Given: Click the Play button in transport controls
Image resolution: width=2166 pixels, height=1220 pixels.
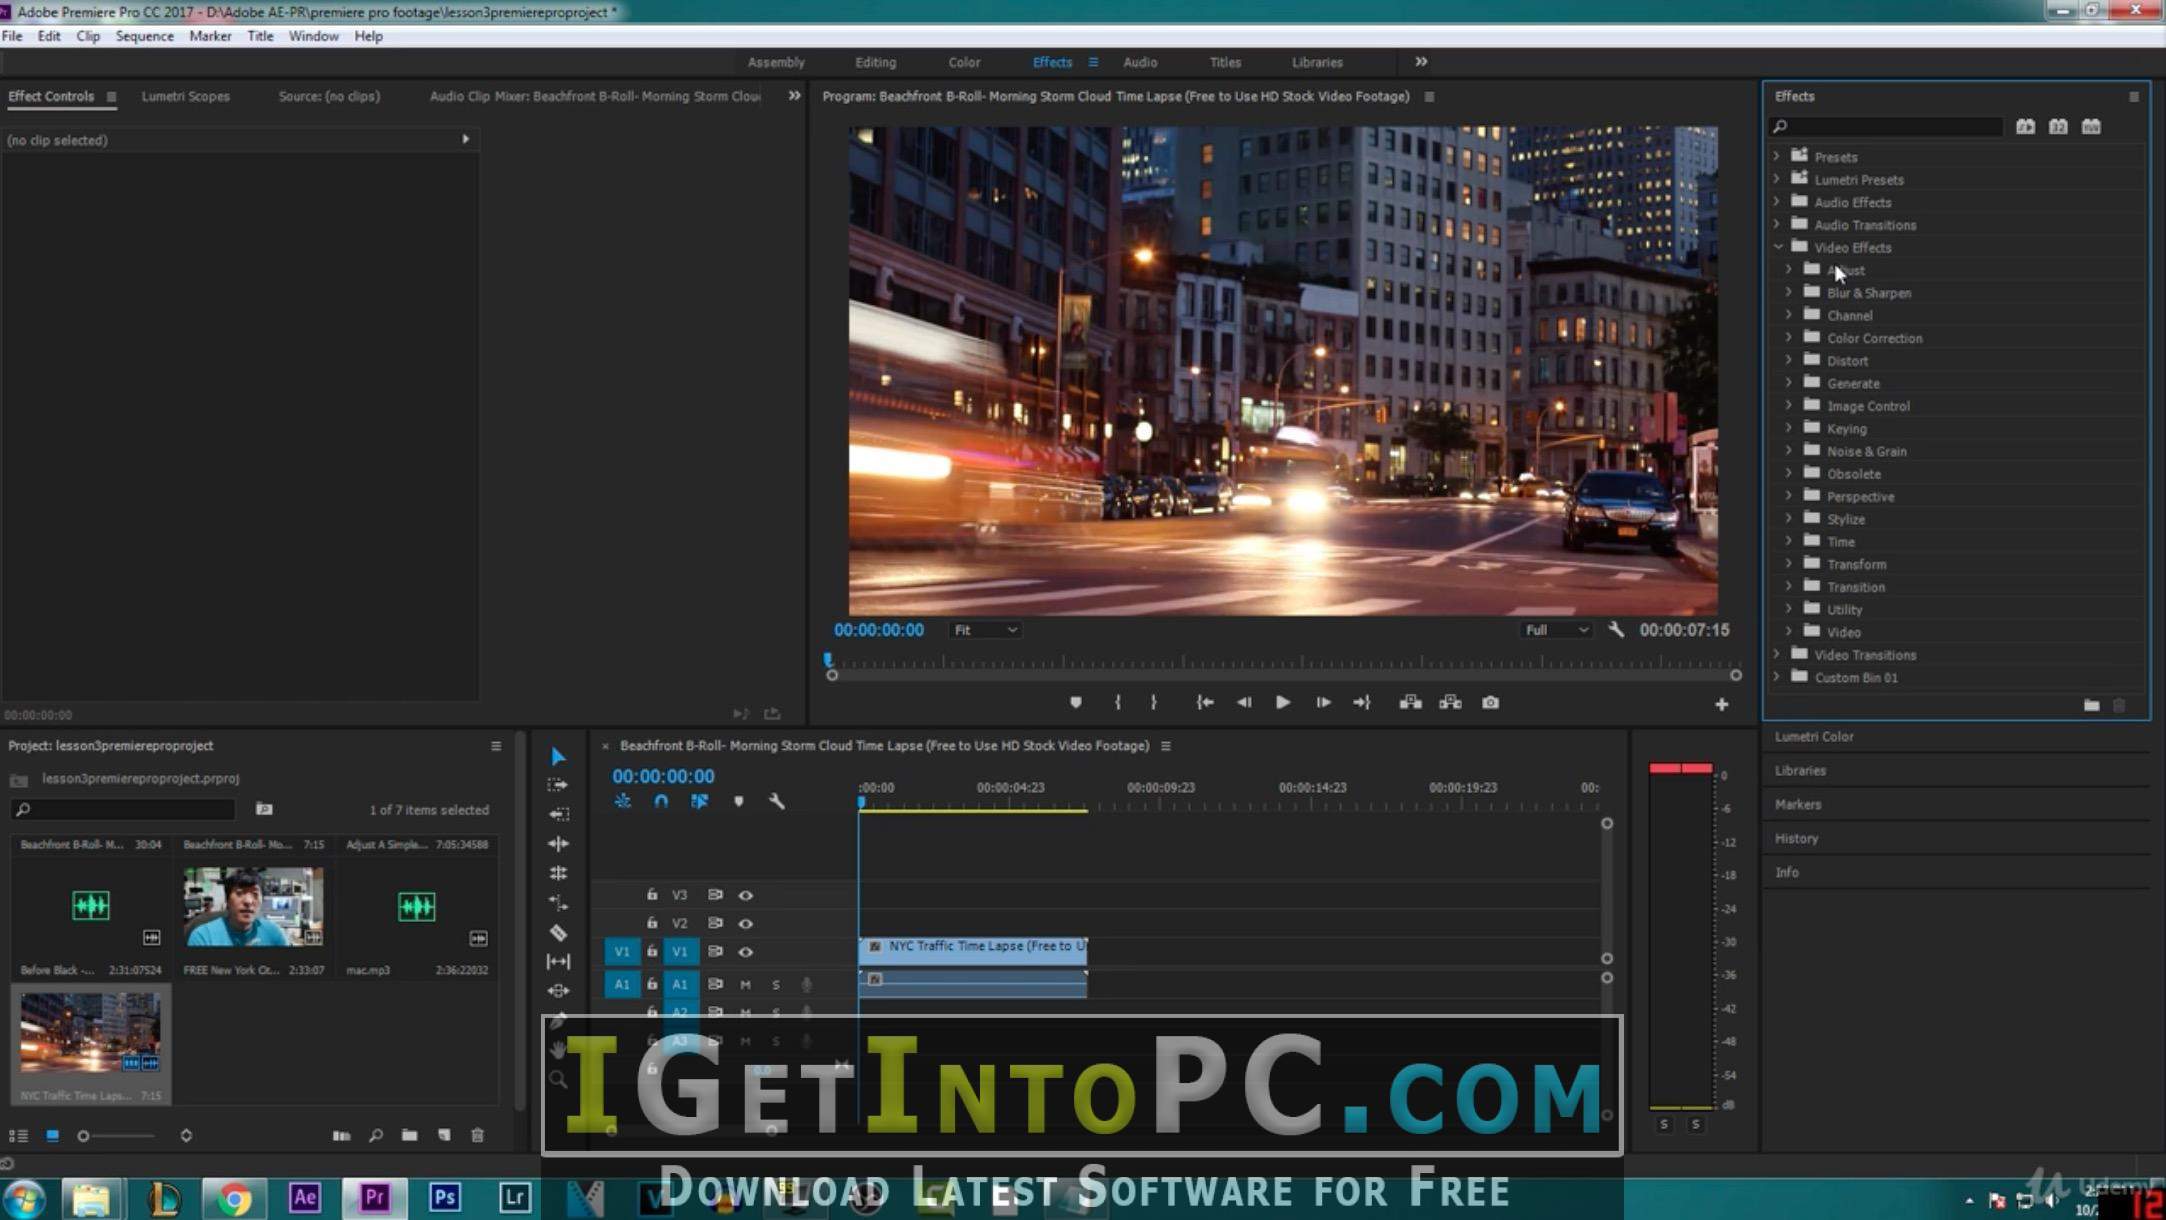Looking at the screenshot, I should point(1282,702).
